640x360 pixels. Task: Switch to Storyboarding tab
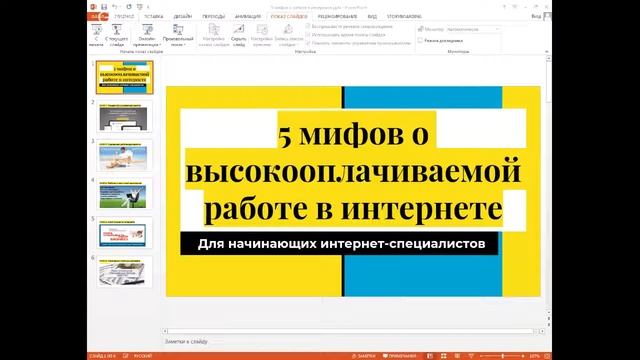tap(404, 16)
